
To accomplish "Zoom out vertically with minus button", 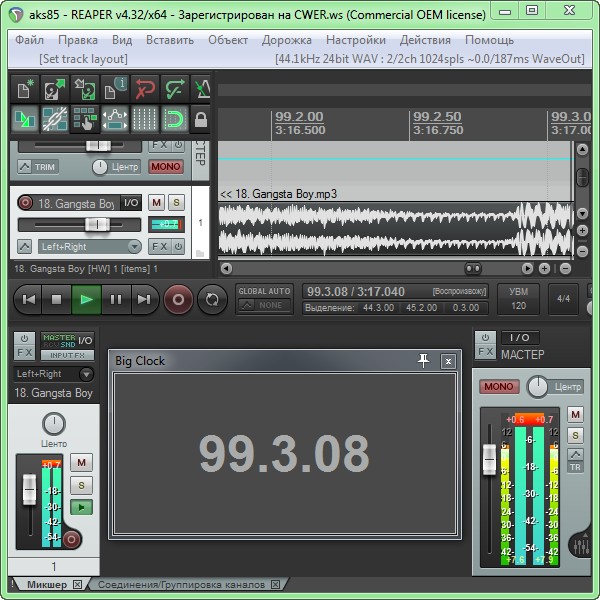I will [x=582, y=251].
